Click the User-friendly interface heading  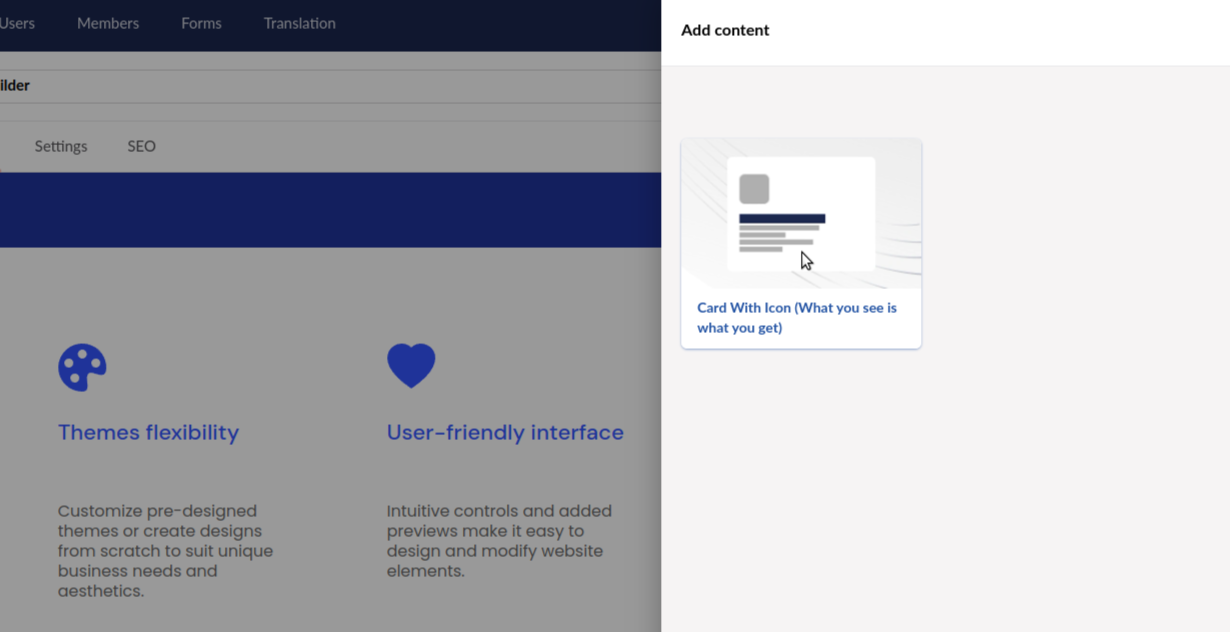tap(505, 432)
